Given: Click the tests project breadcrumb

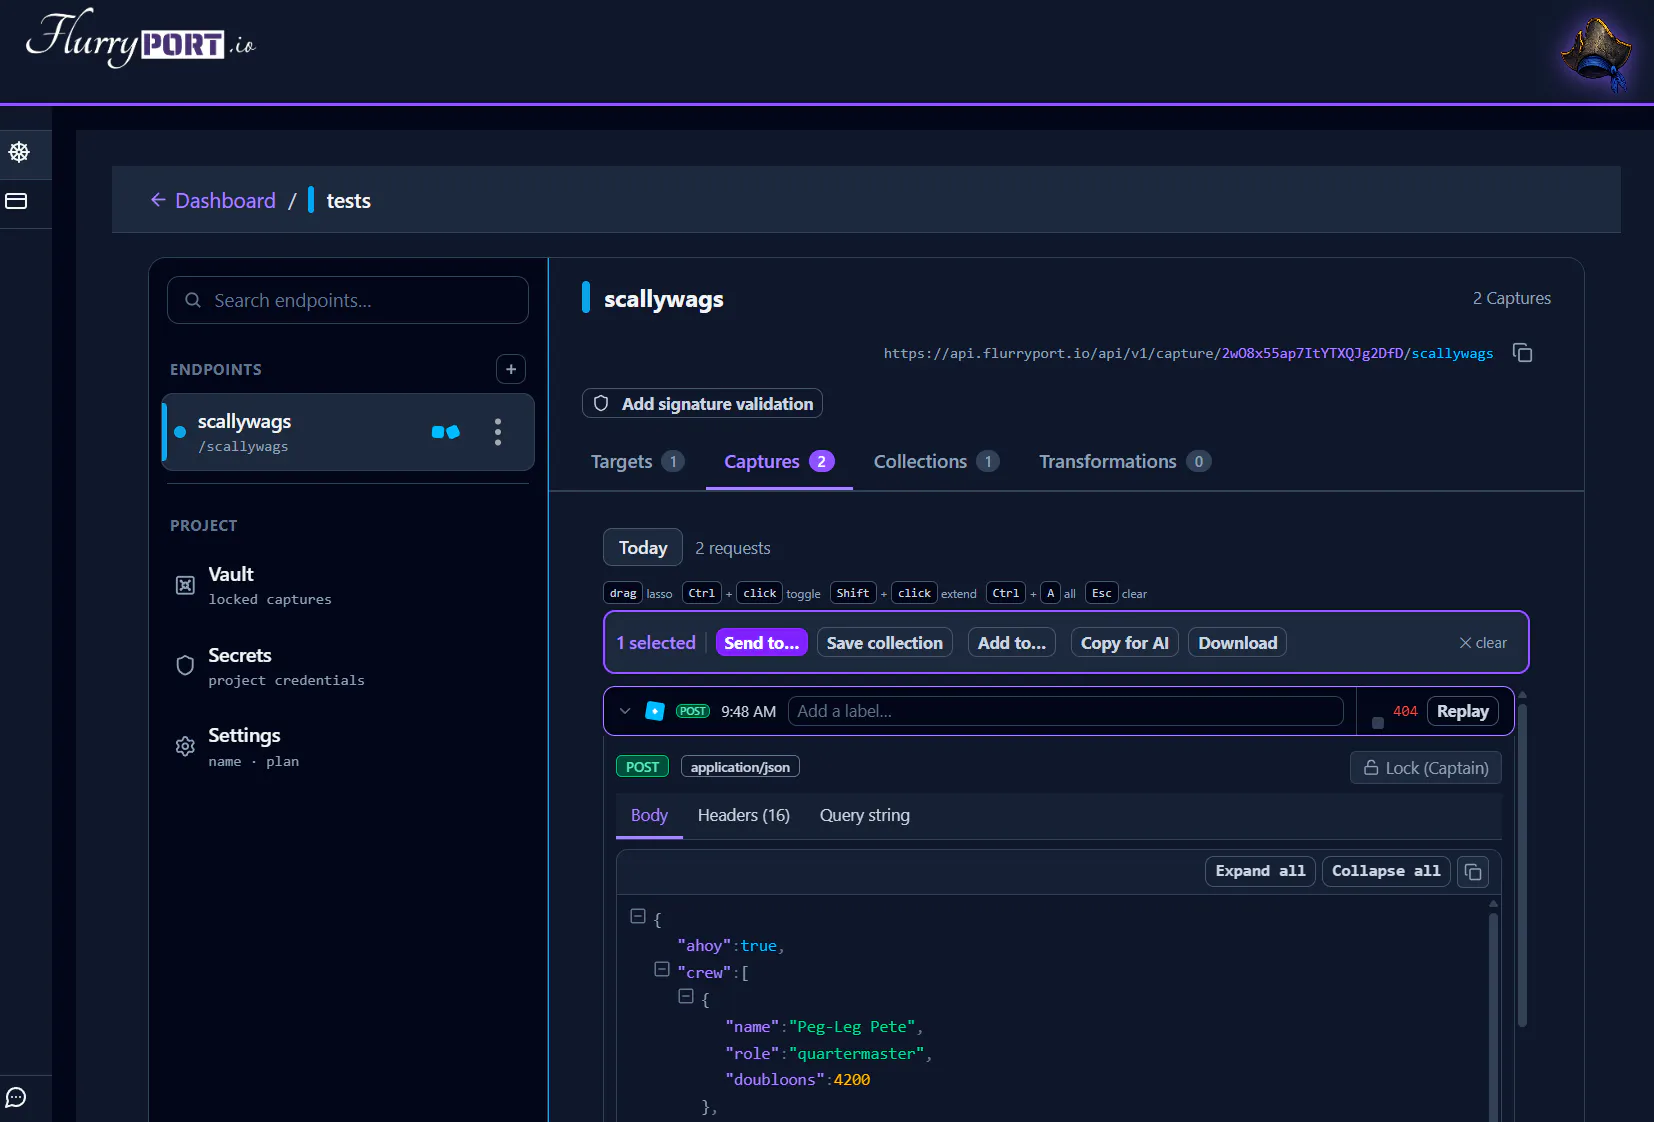Looking at the screenshot, I should tap(349, 200).
